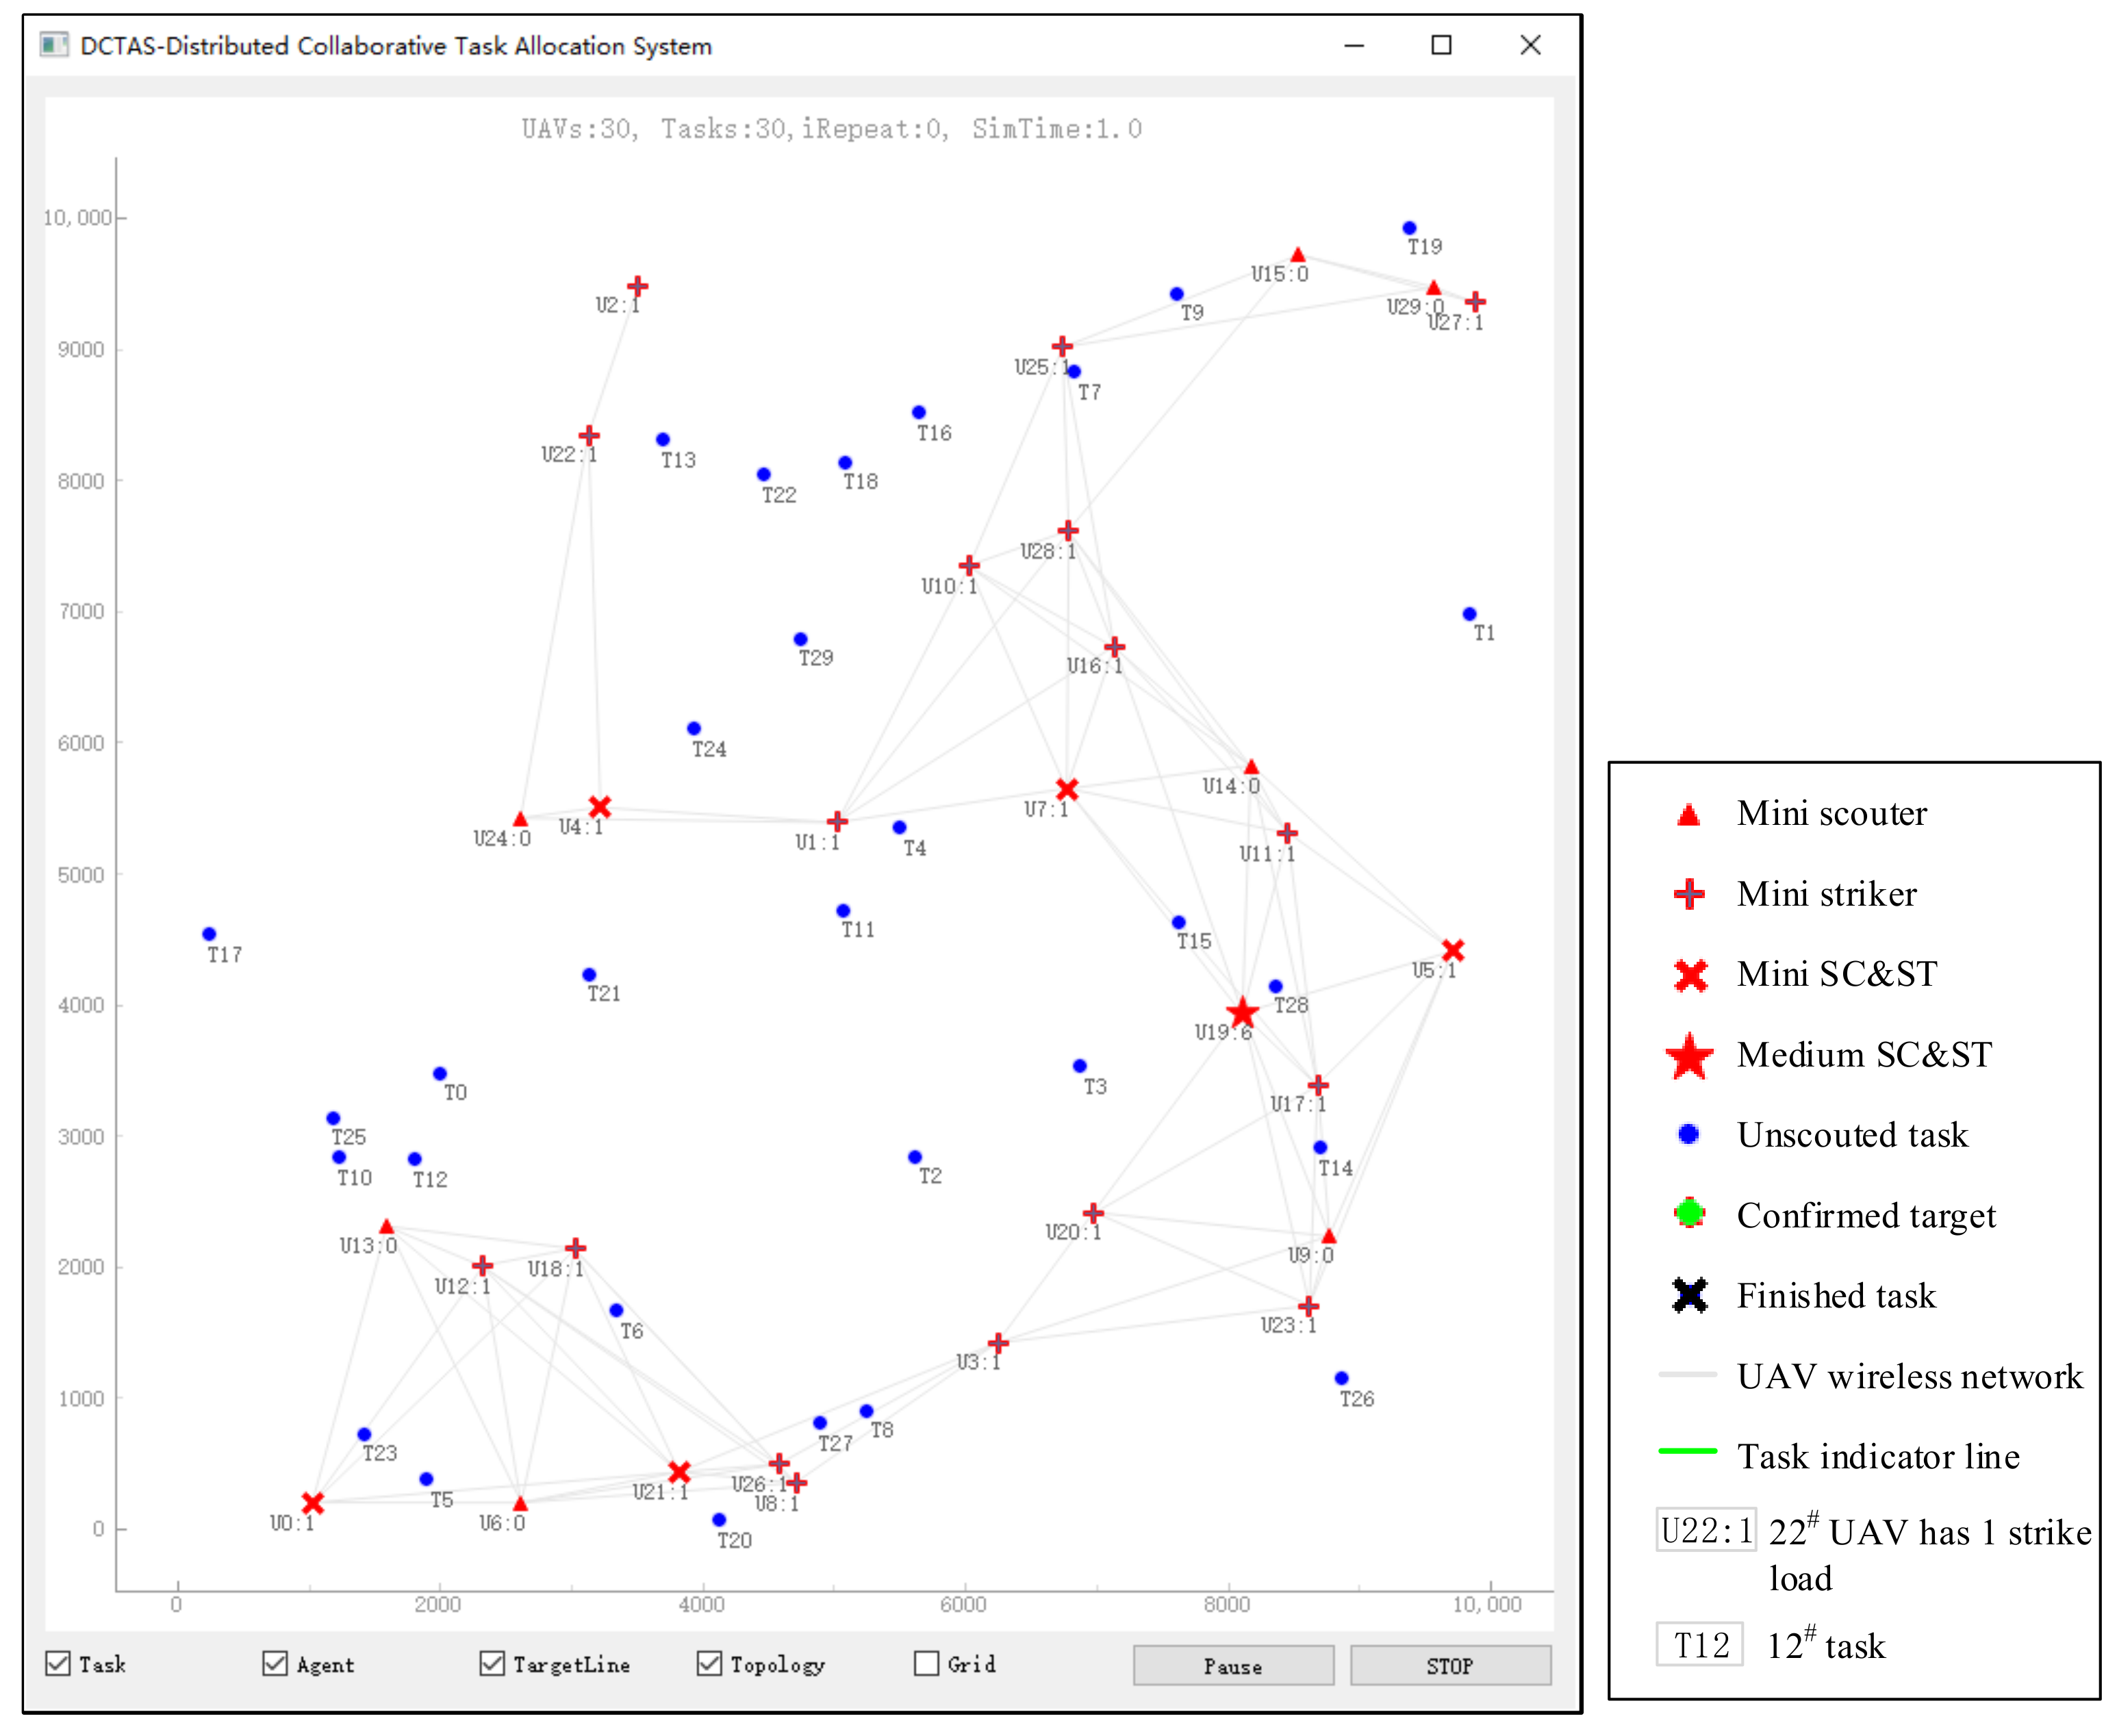
Task: Click the DCTAS window title icon
Action: 54,45
